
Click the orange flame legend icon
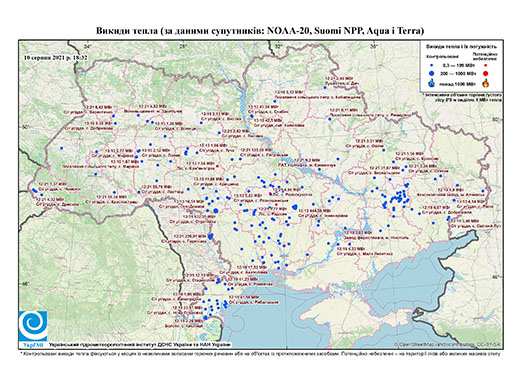tap(486, 83)
